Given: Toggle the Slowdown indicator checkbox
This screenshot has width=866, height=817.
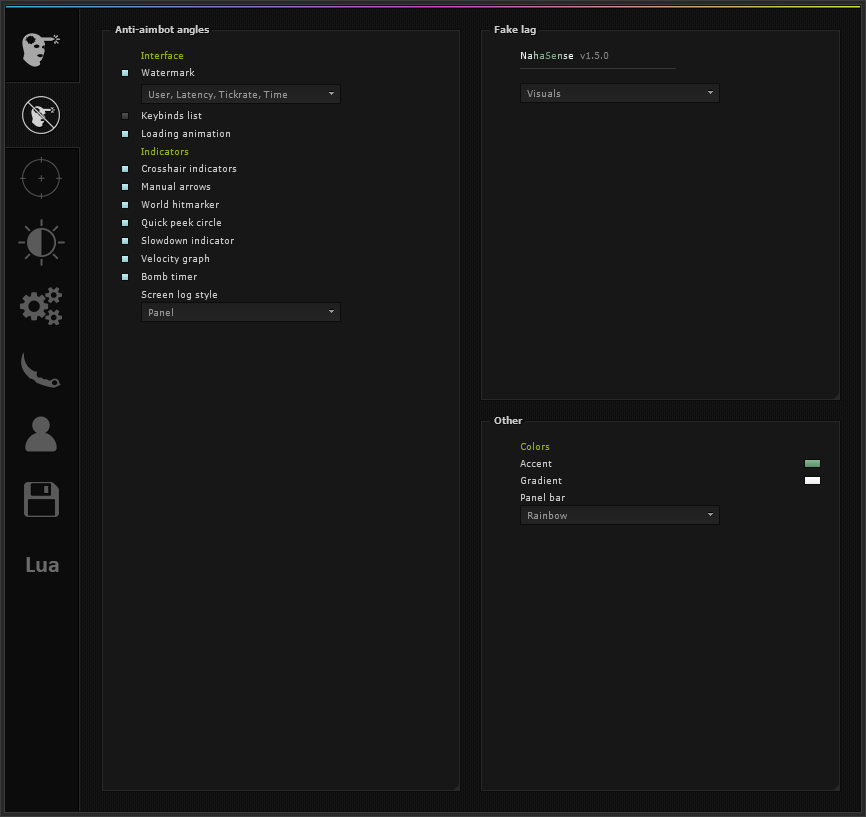Looking at the screenshot, I should click(125, 241).
